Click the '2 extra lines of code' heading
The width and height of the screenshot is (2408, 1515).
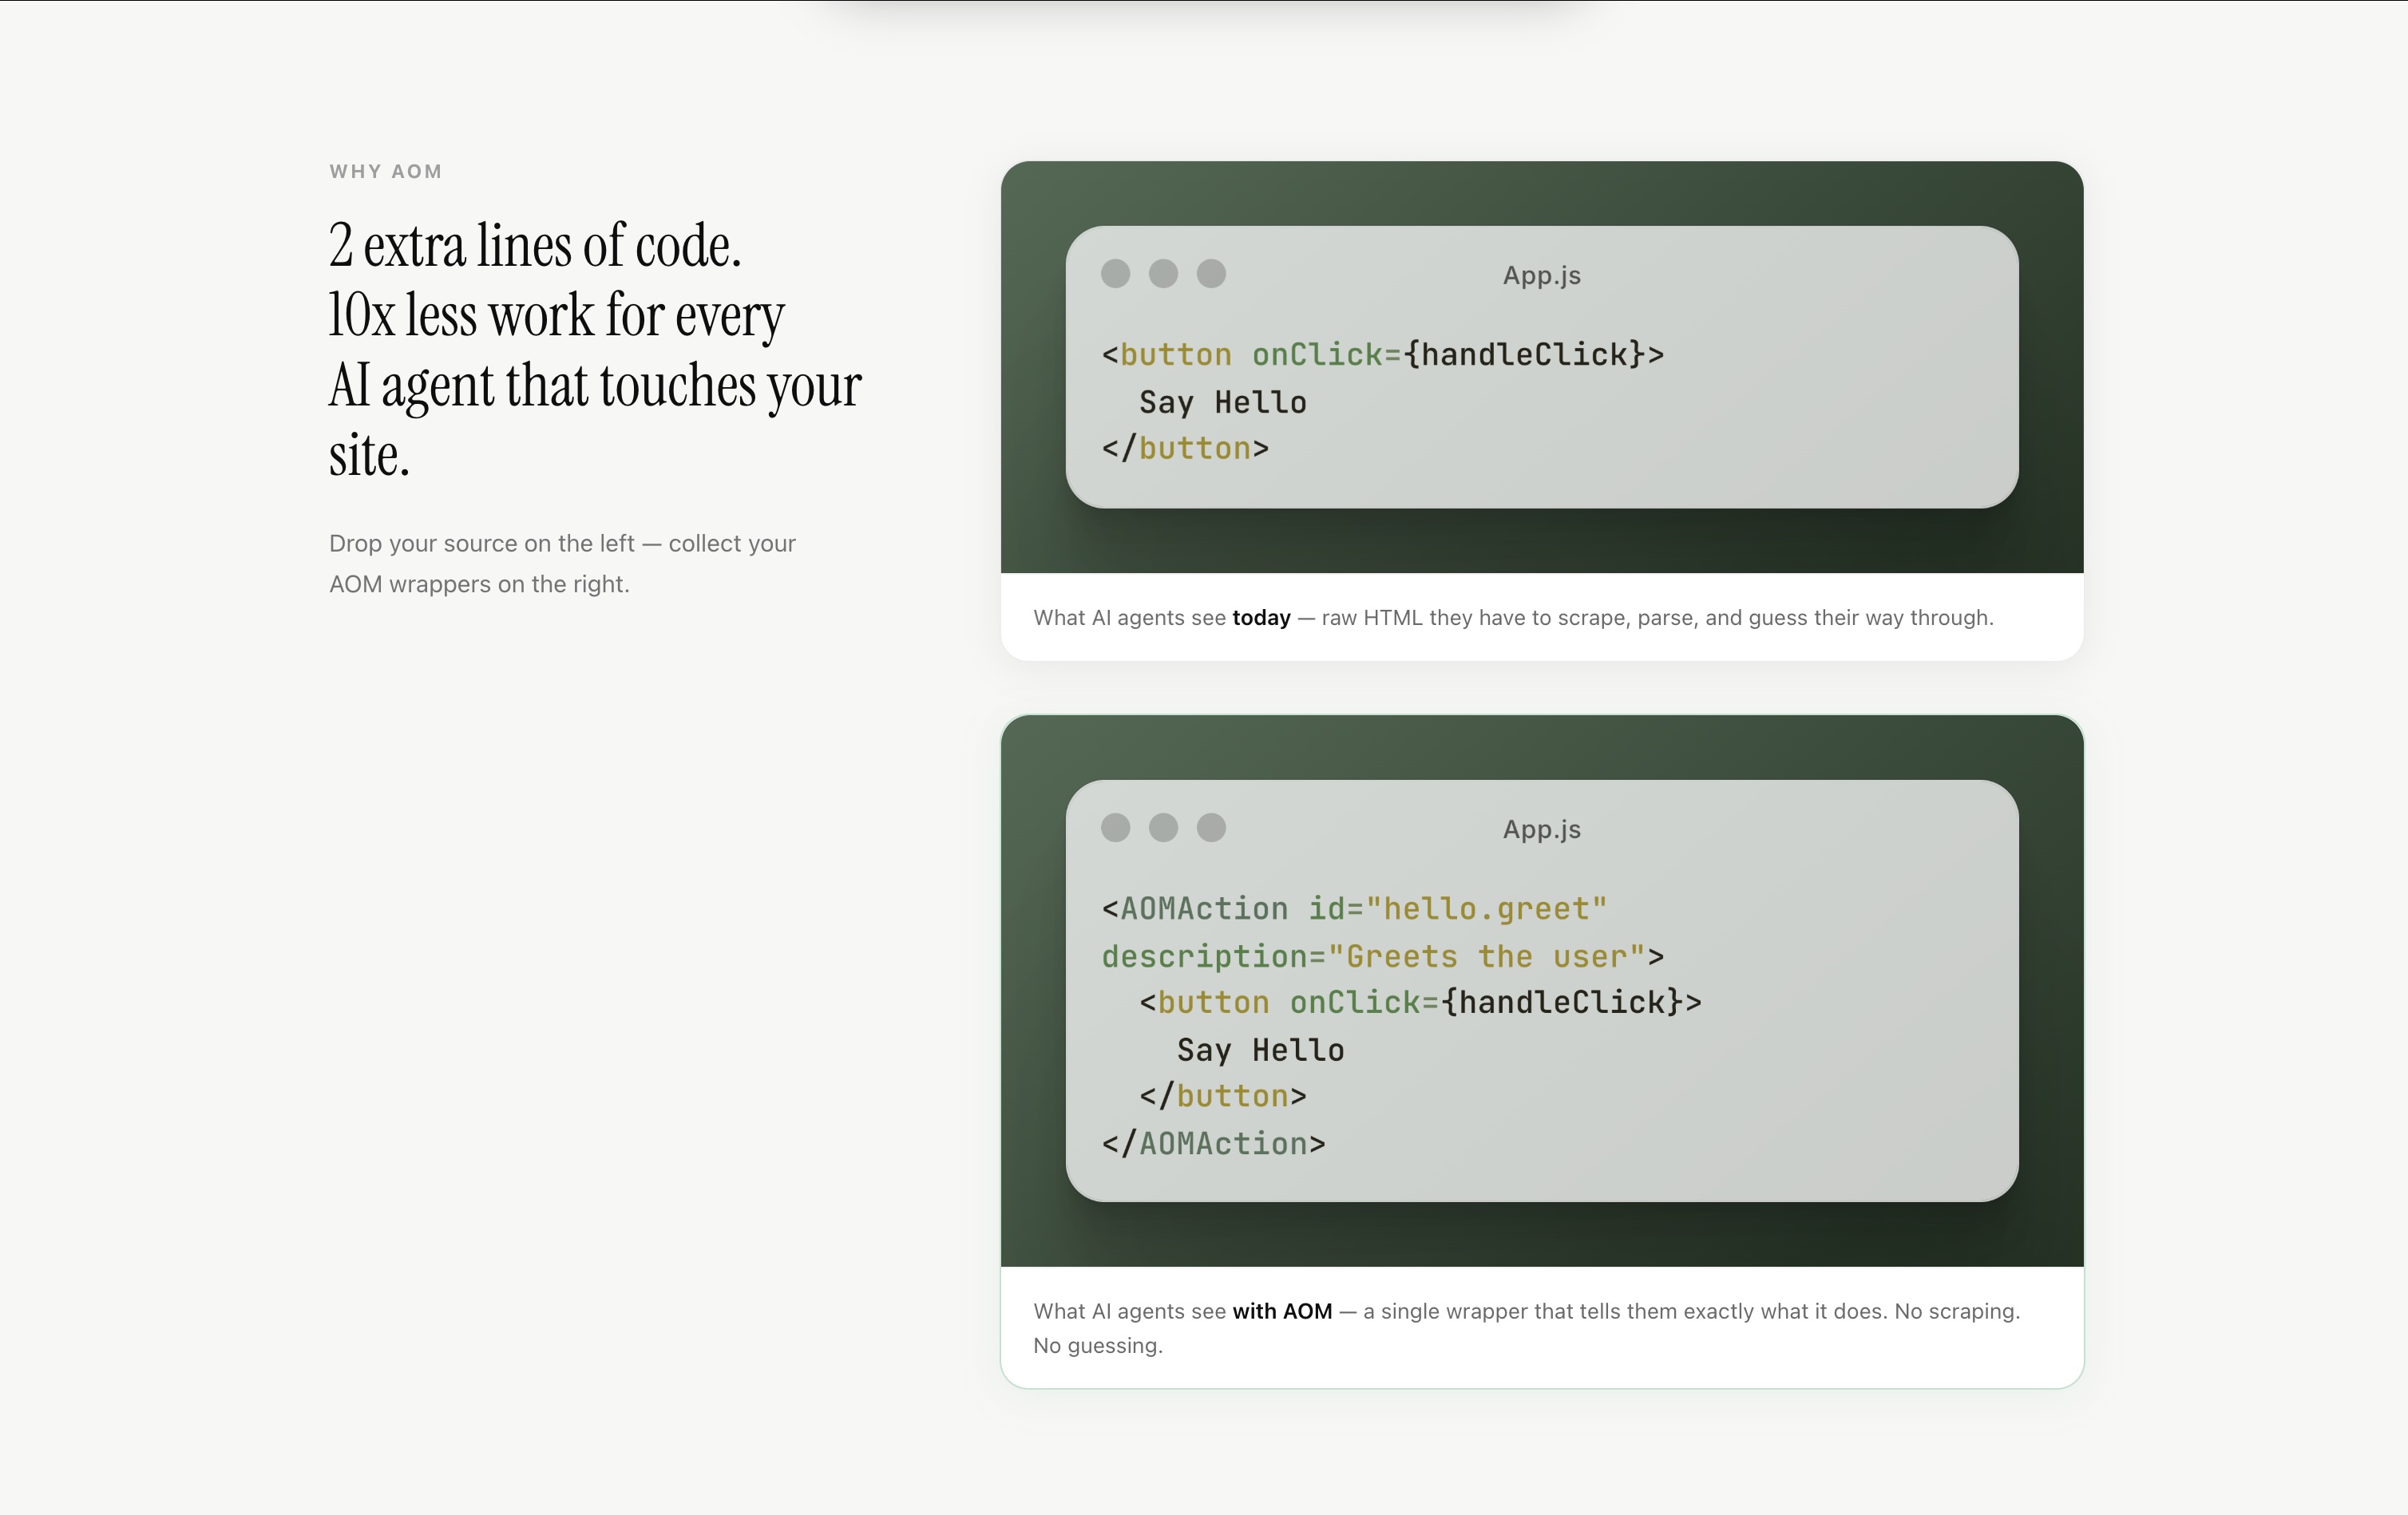tap(535, 246)
